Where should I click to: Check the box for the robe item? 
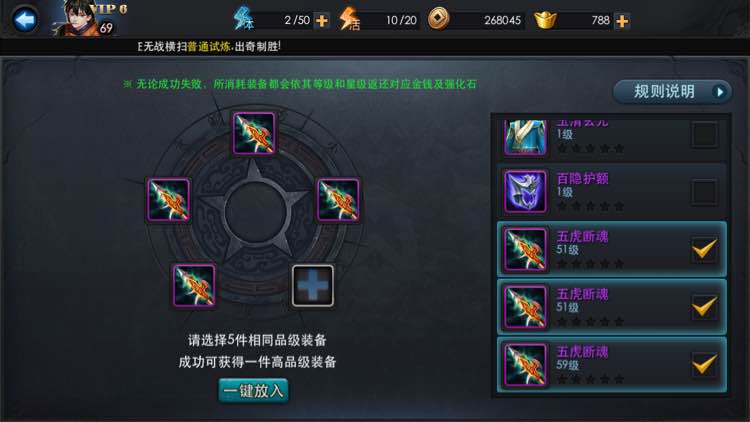pyautogui.click(x=704, y=134)
